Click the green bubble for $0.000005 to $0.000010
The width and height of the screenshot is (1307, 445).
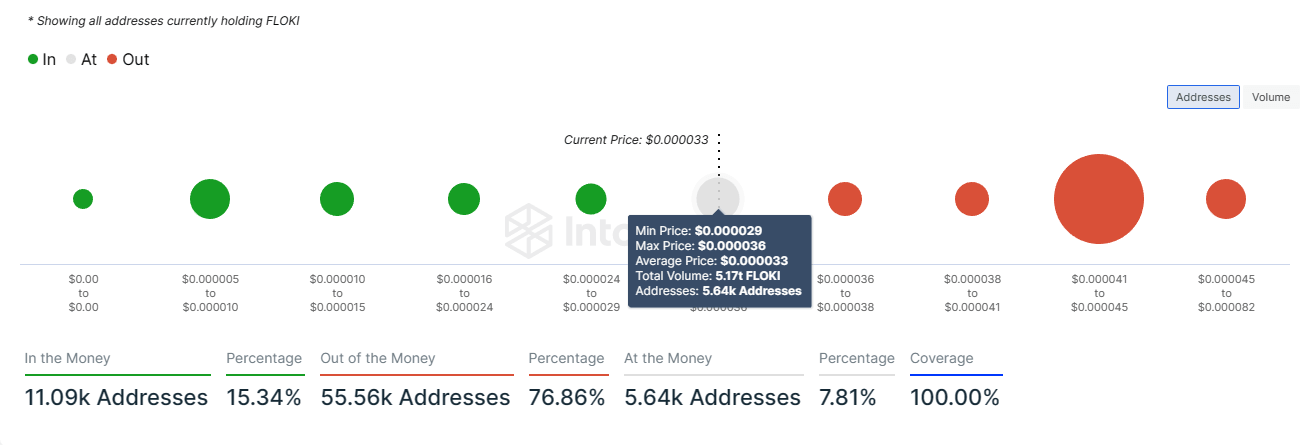(x=210, y=199)
